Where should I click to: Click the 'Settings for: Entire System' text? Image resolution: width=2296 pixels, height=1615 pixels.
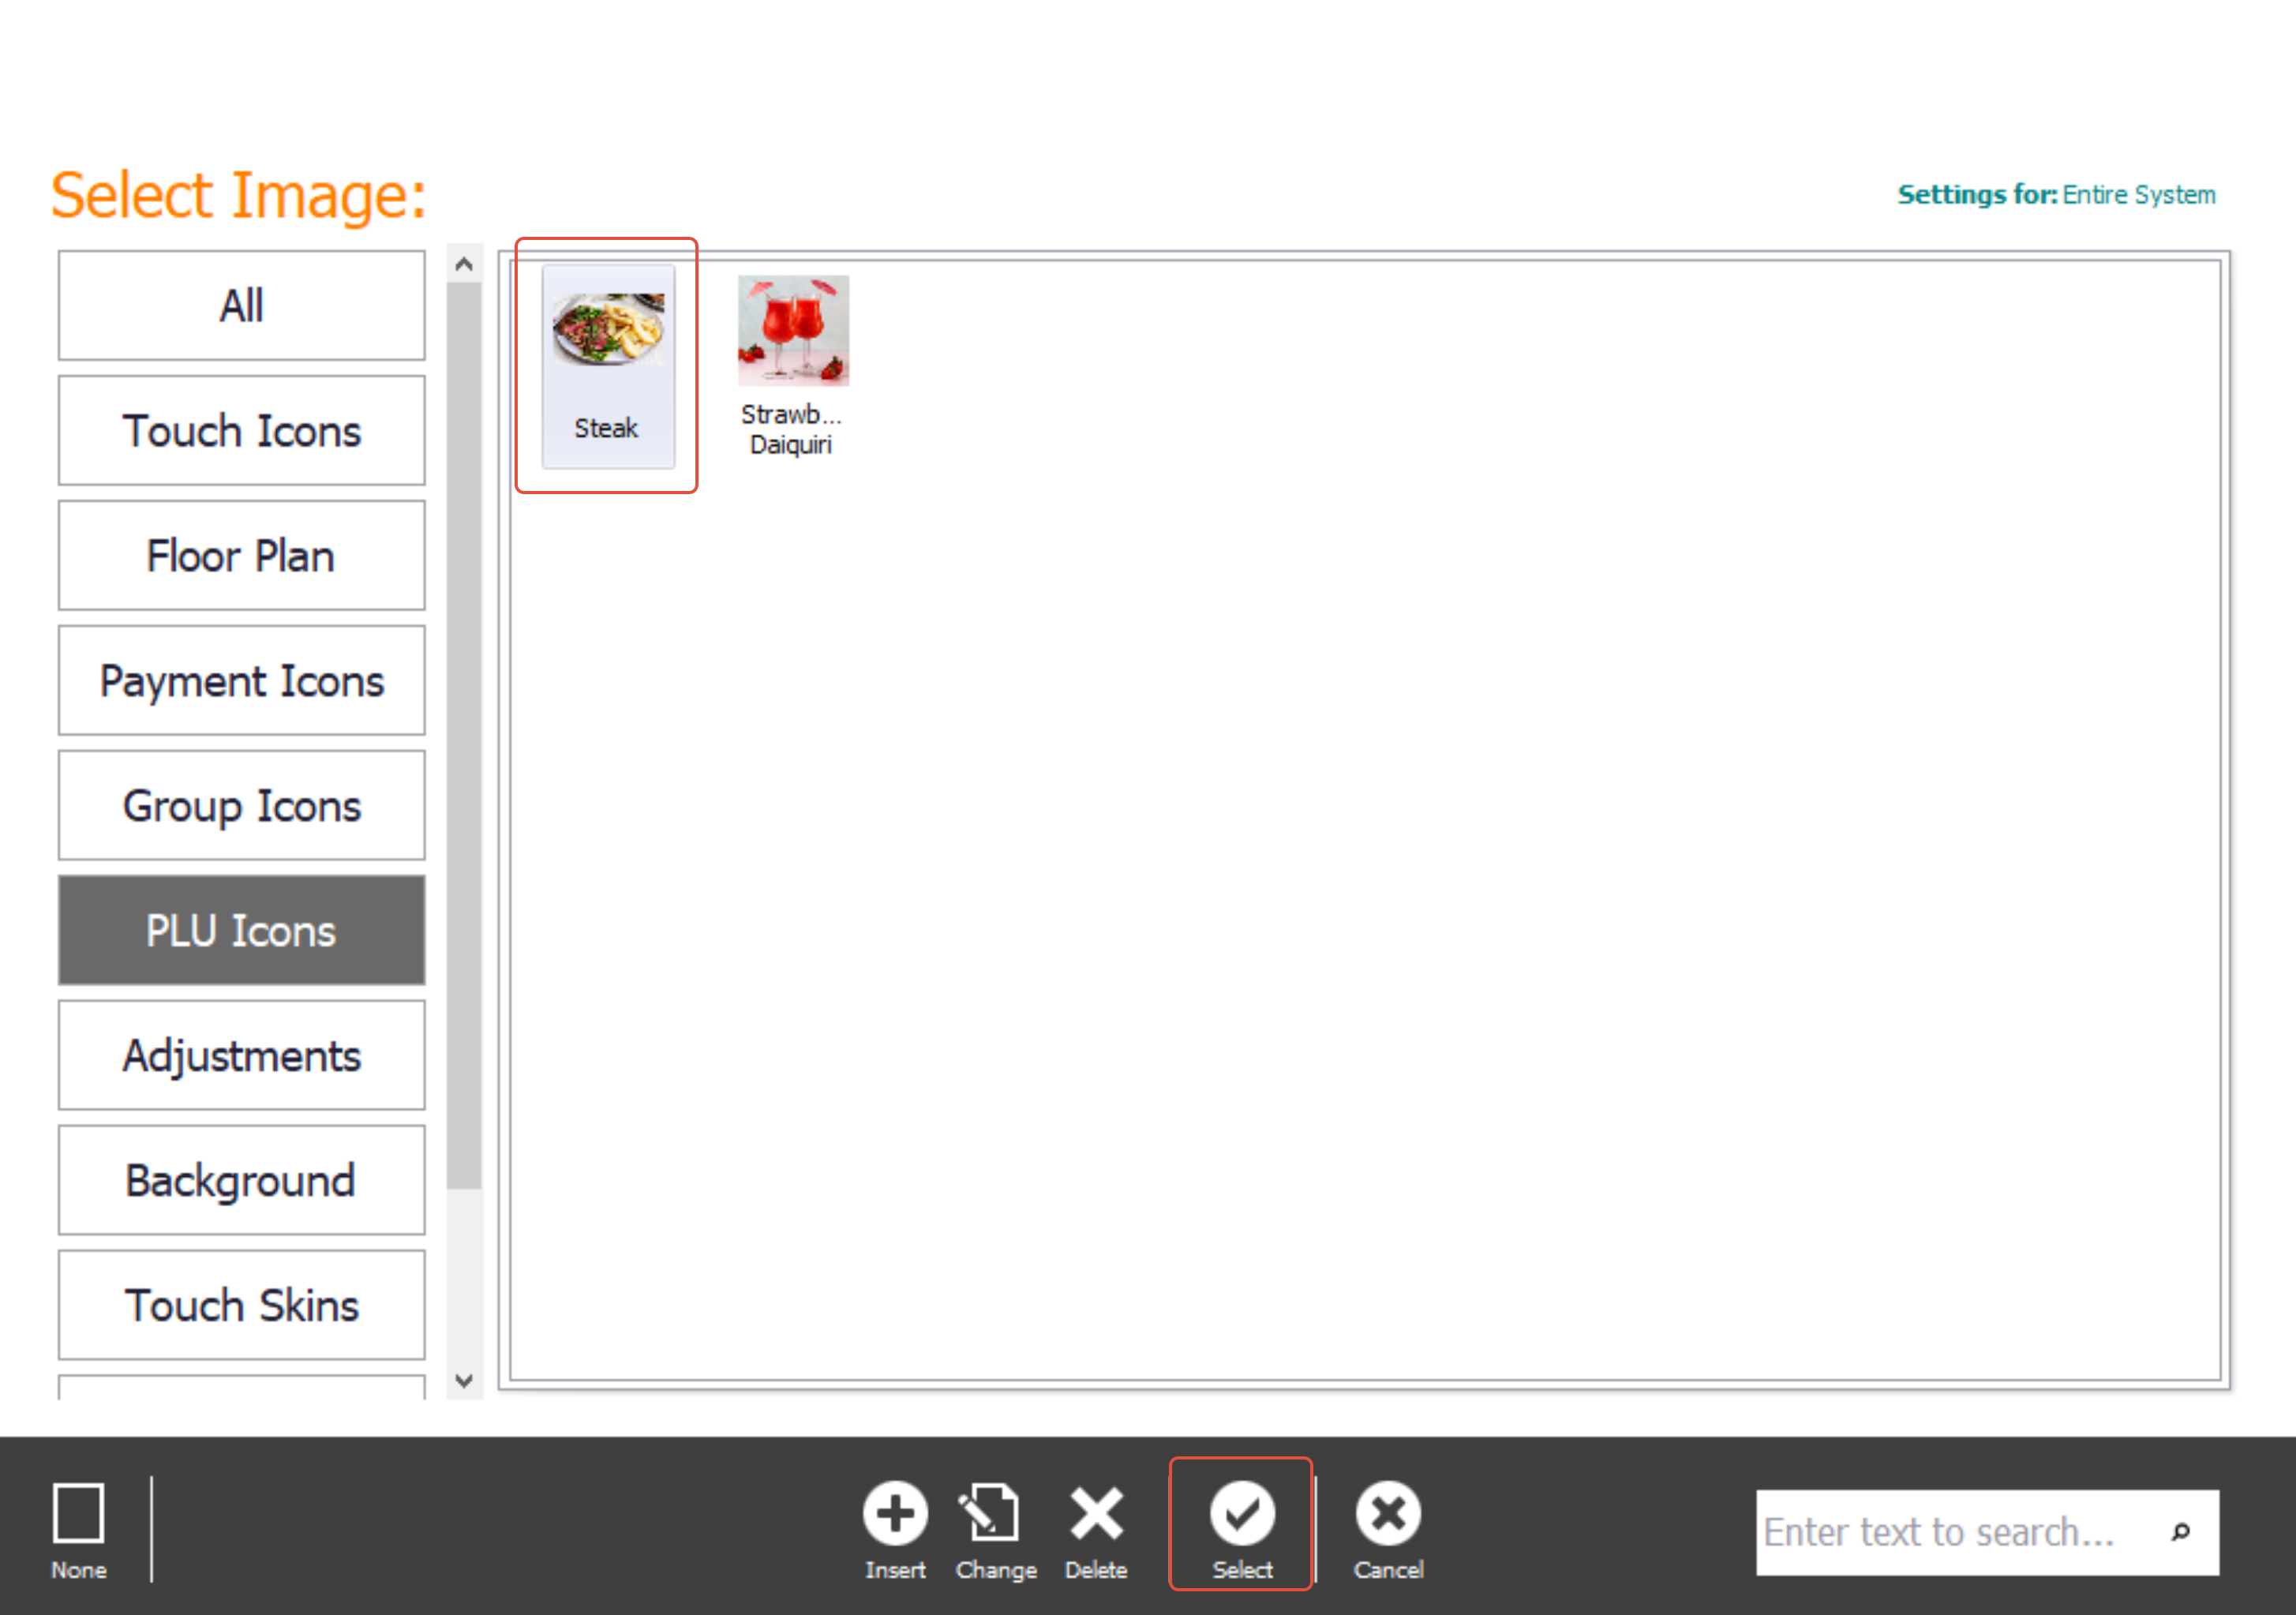point(2056,194)
